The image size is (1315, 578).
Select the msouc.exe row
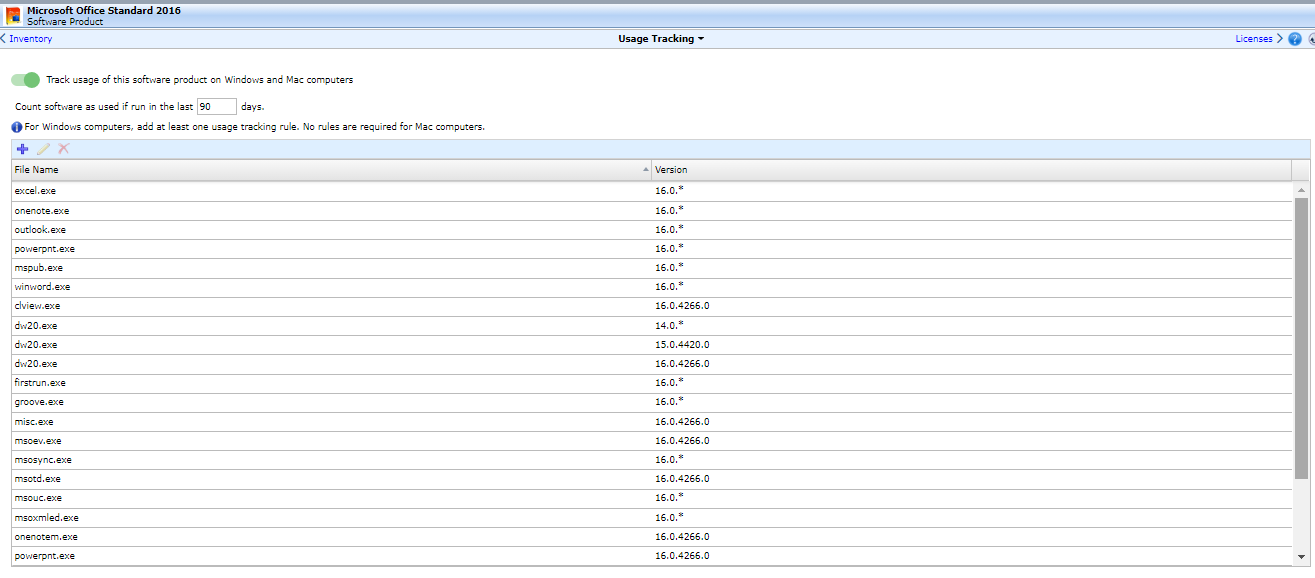651,498
